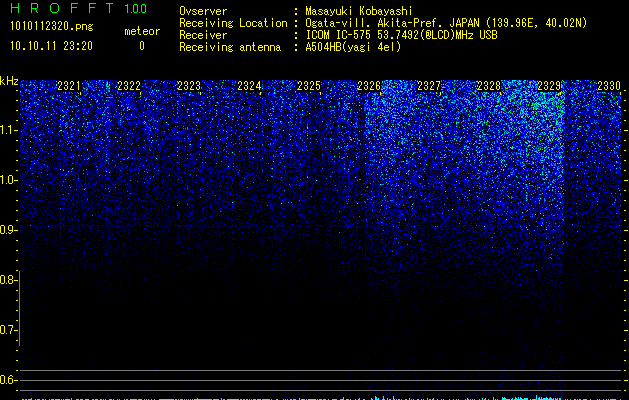The width and height of the screenshot is (629, 400).
Task: Select receiver ICOM IC-575 53.7492 MHz text
Action: pyautogui.click(x=401, y=35)
